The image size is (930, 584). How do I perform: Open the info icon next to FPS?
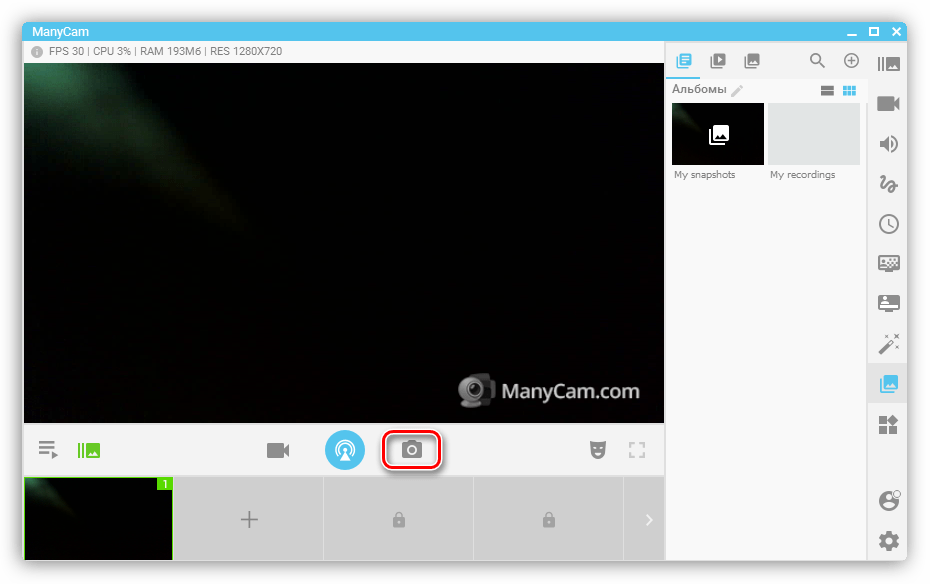(x=37, y=52)
